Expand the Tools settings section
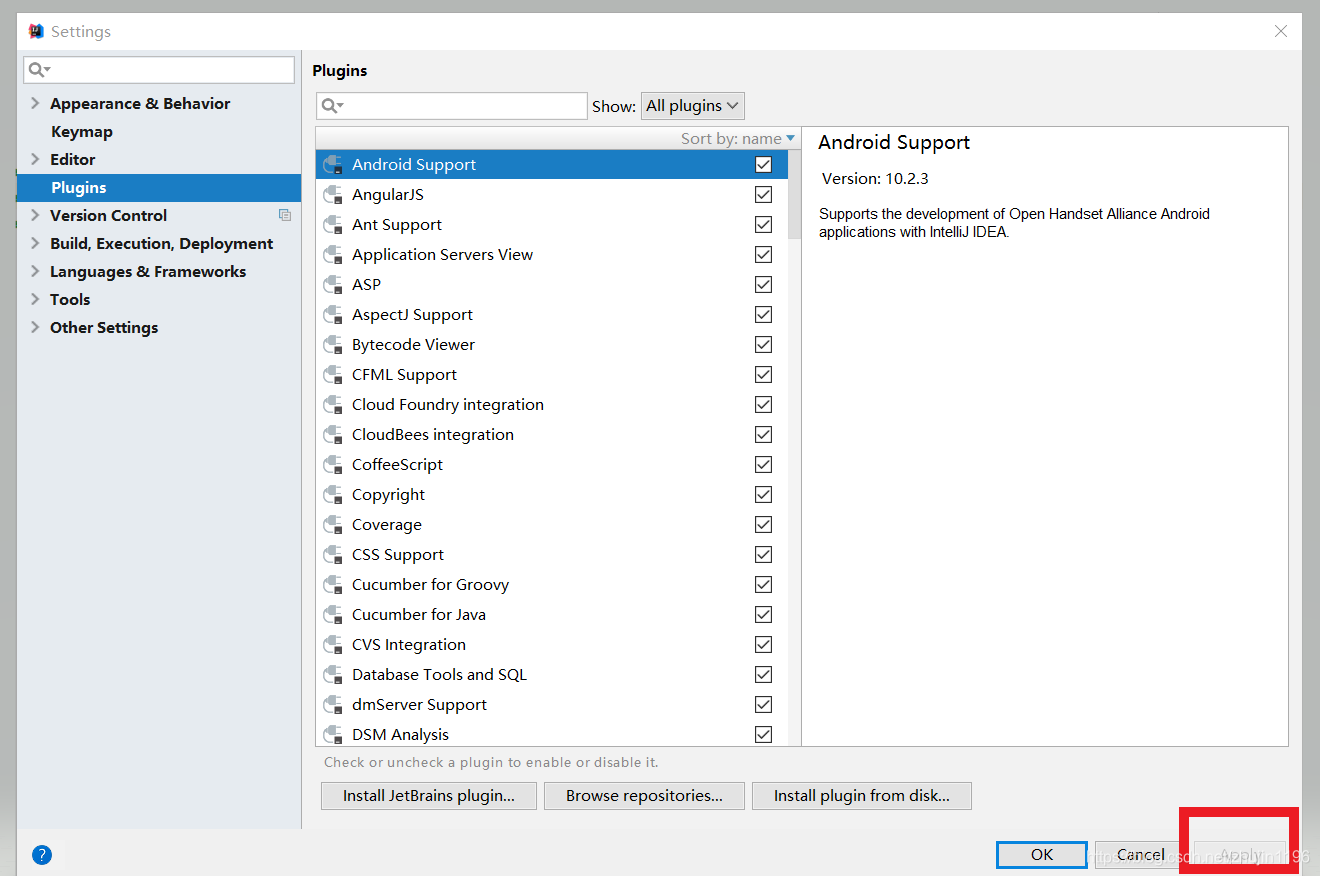 click(36, 299)
